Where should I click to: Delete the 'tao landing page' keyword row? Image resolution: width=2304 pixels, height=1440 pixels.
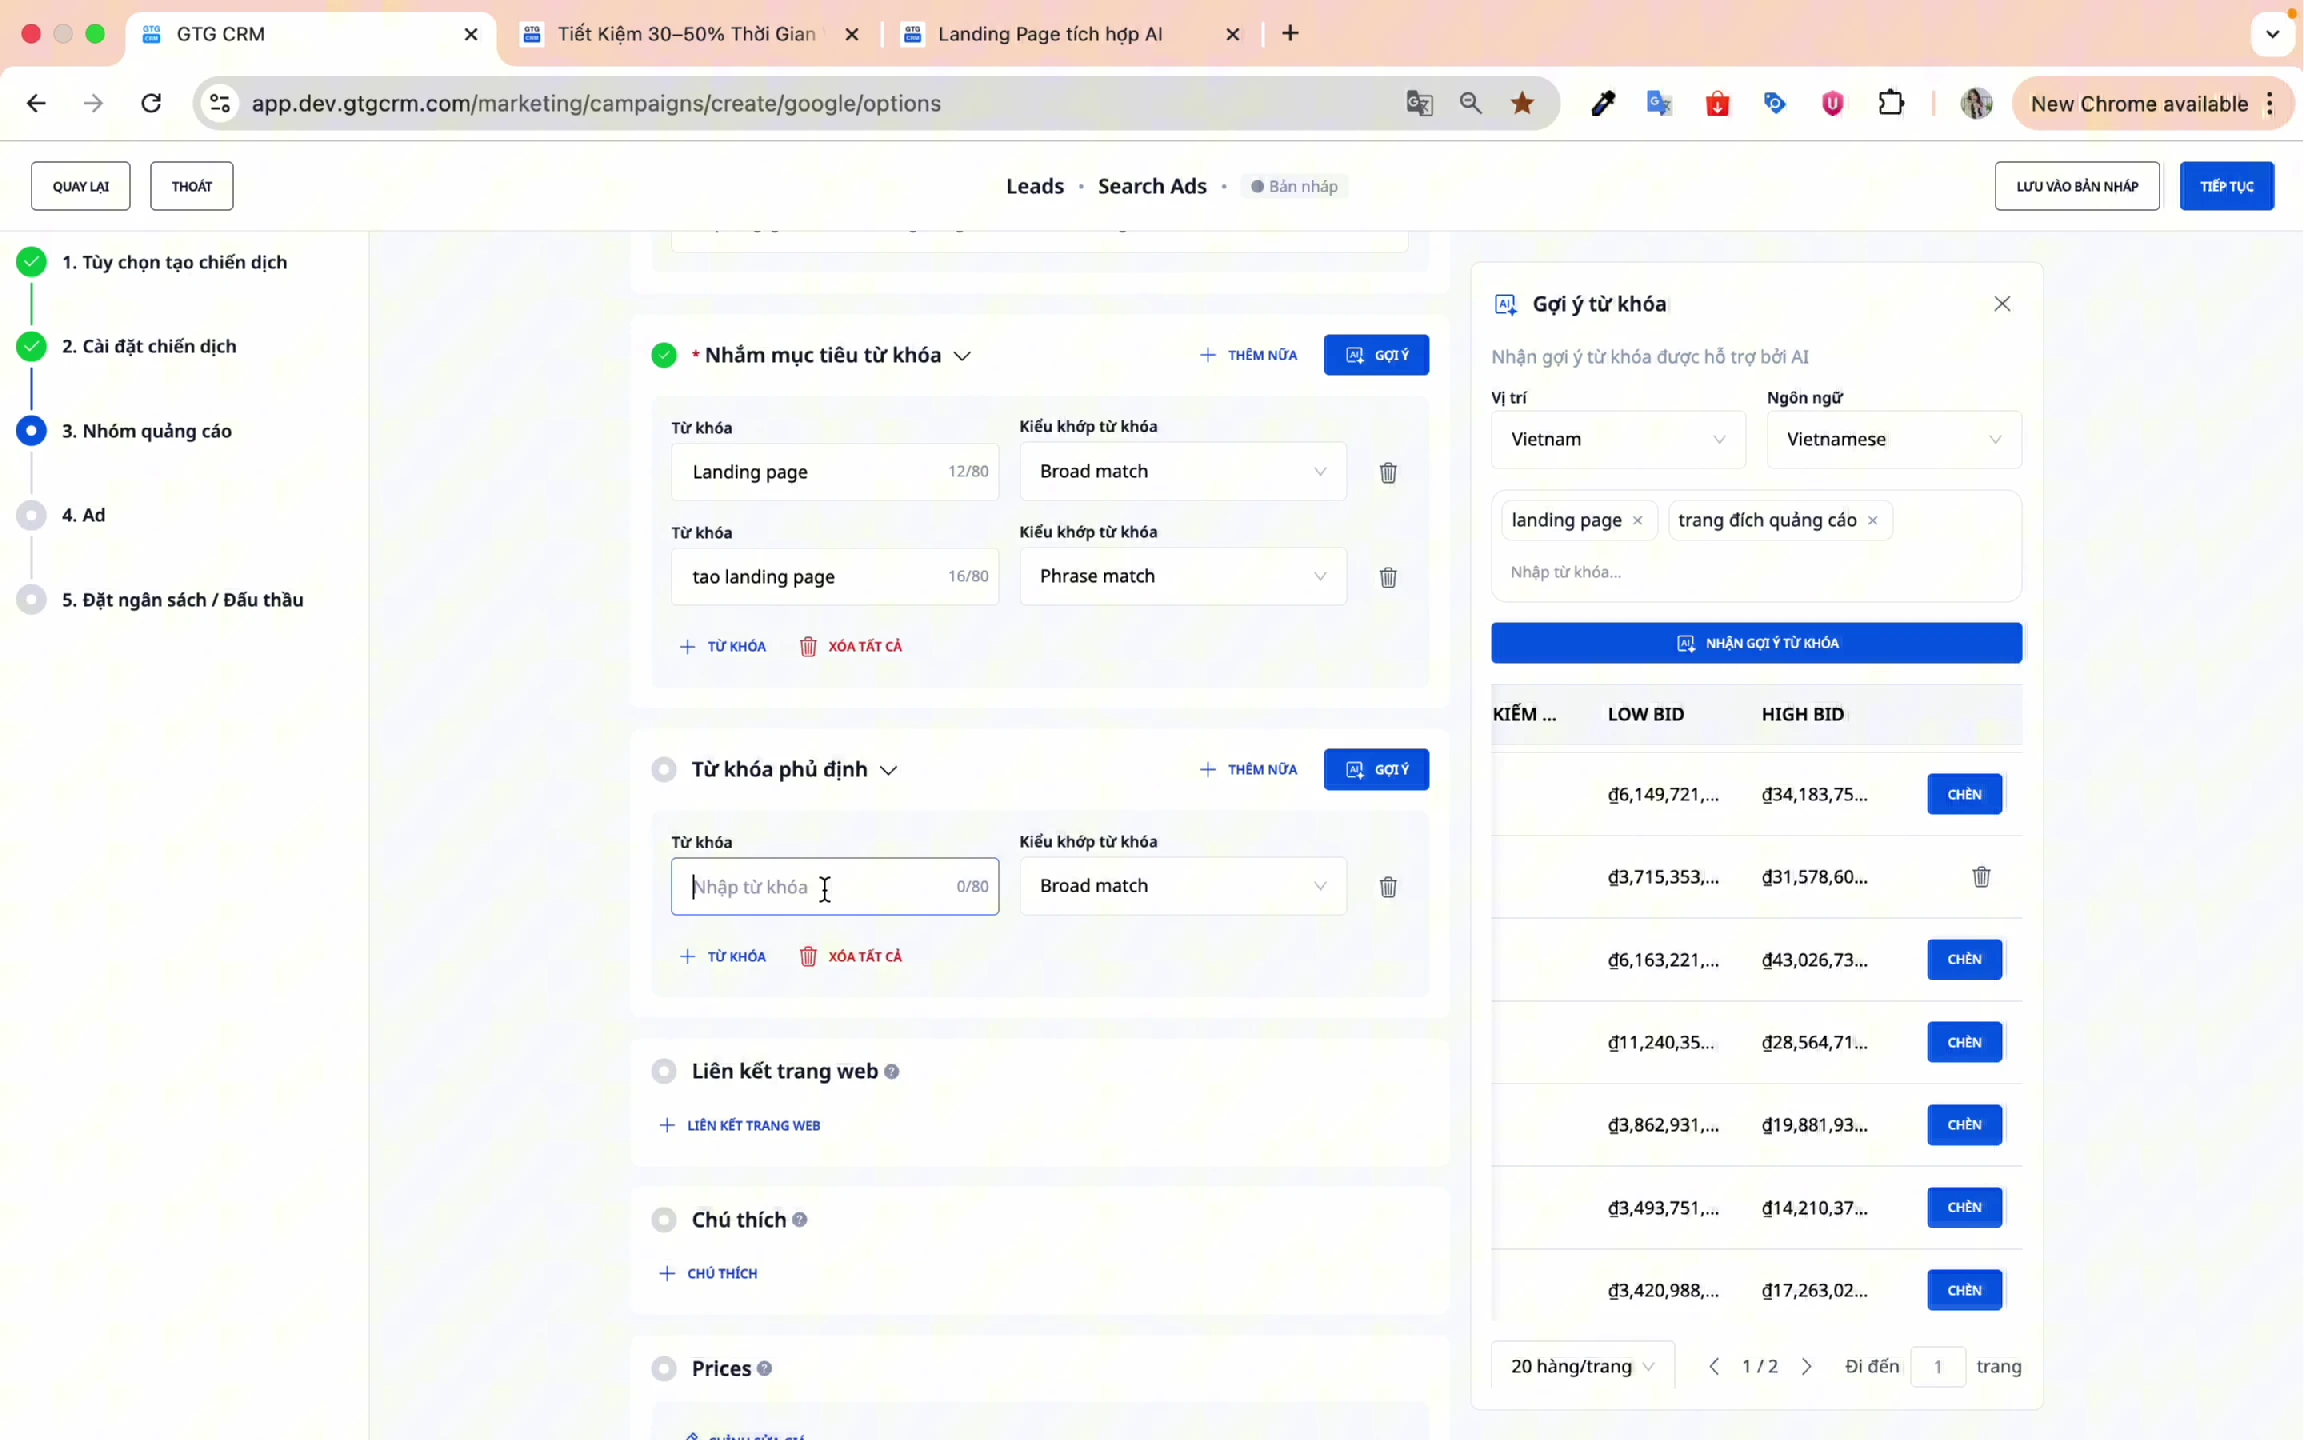[1388, 578]
